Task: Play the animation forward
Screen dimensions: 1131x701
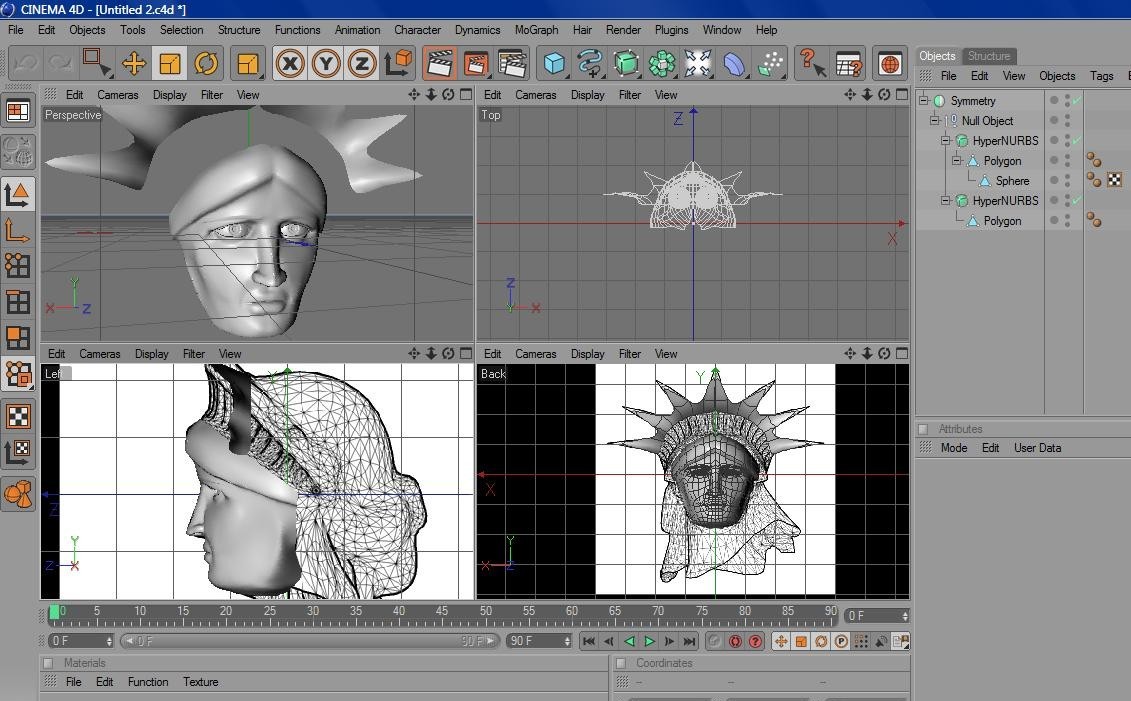Action: 649,641
